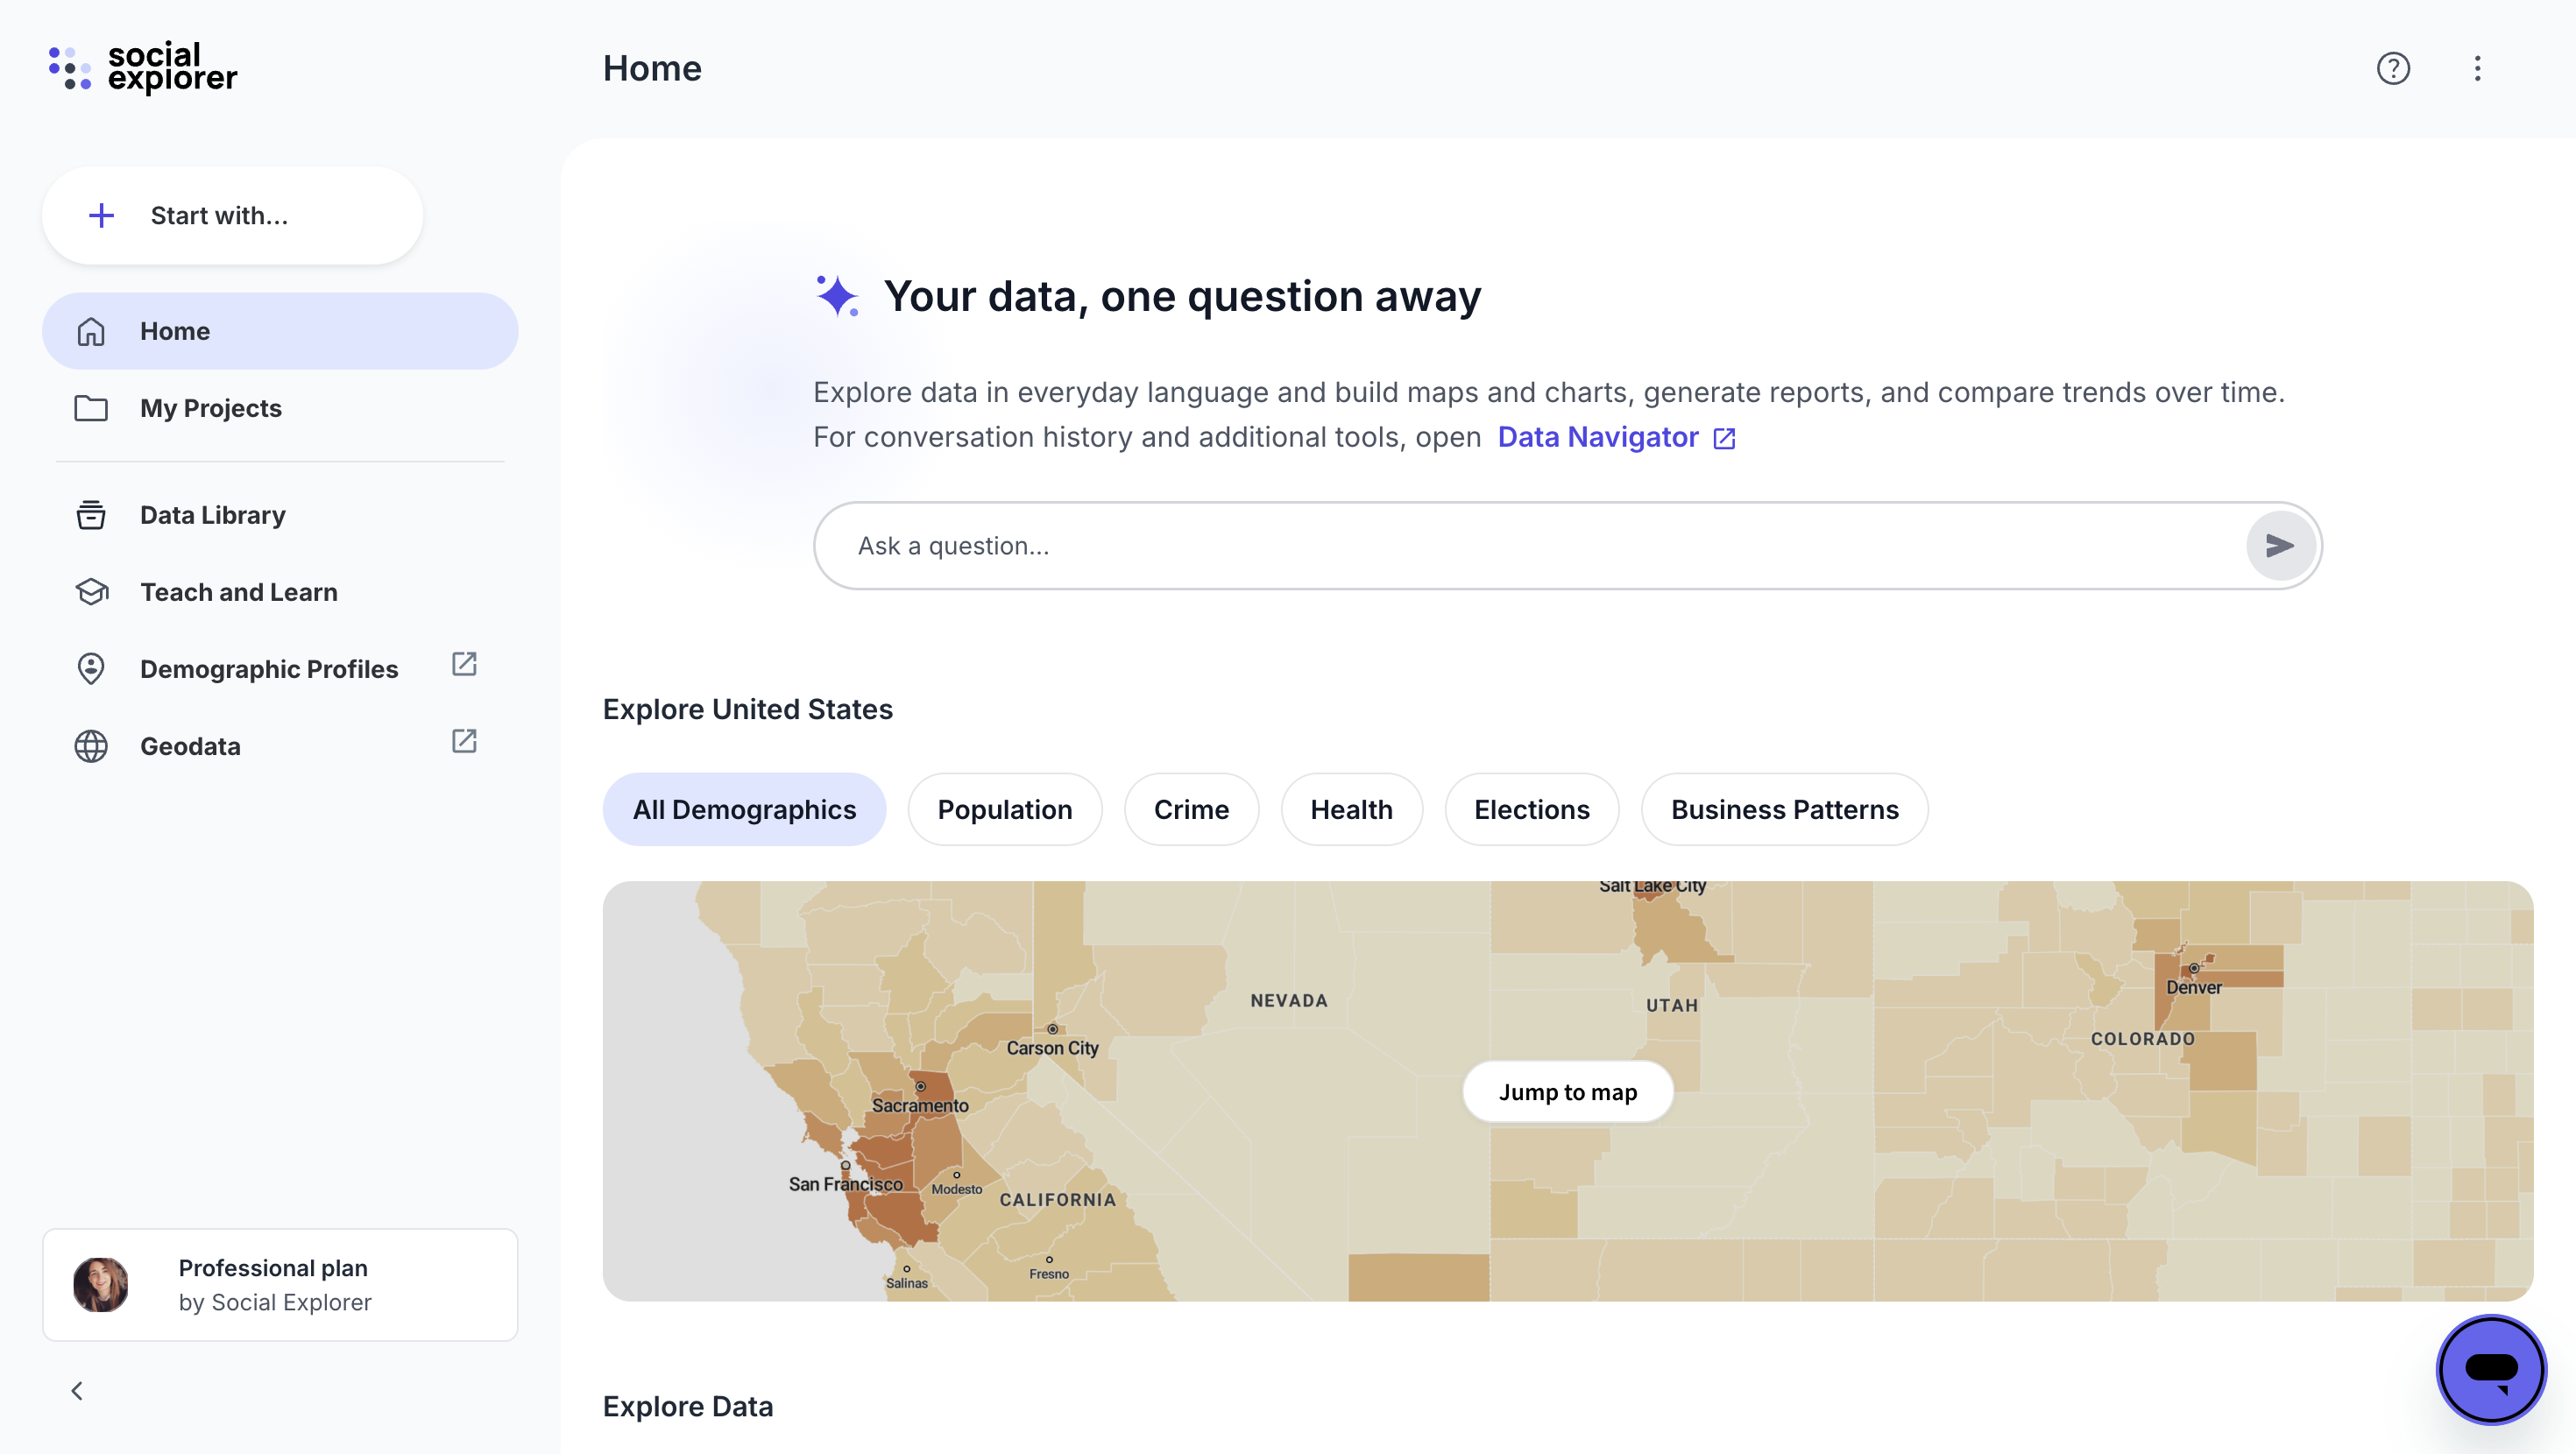Select the Population filter chip

pos(1004,809)
